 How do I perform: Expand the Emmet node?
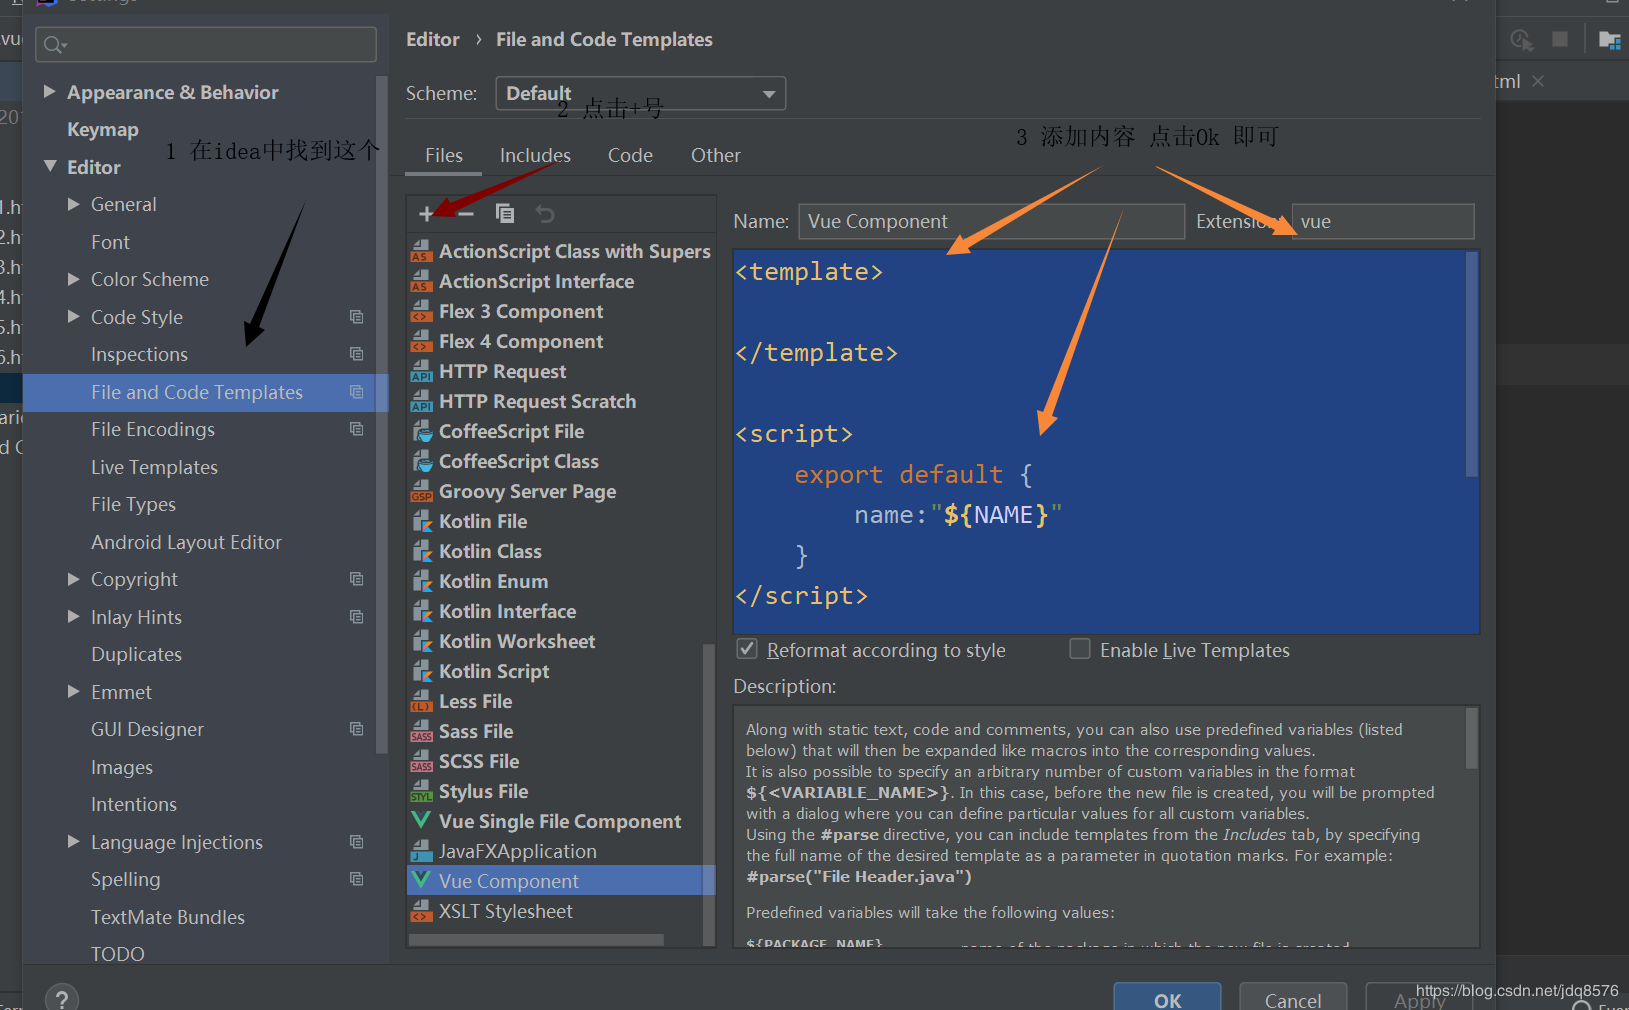point(73,691)
